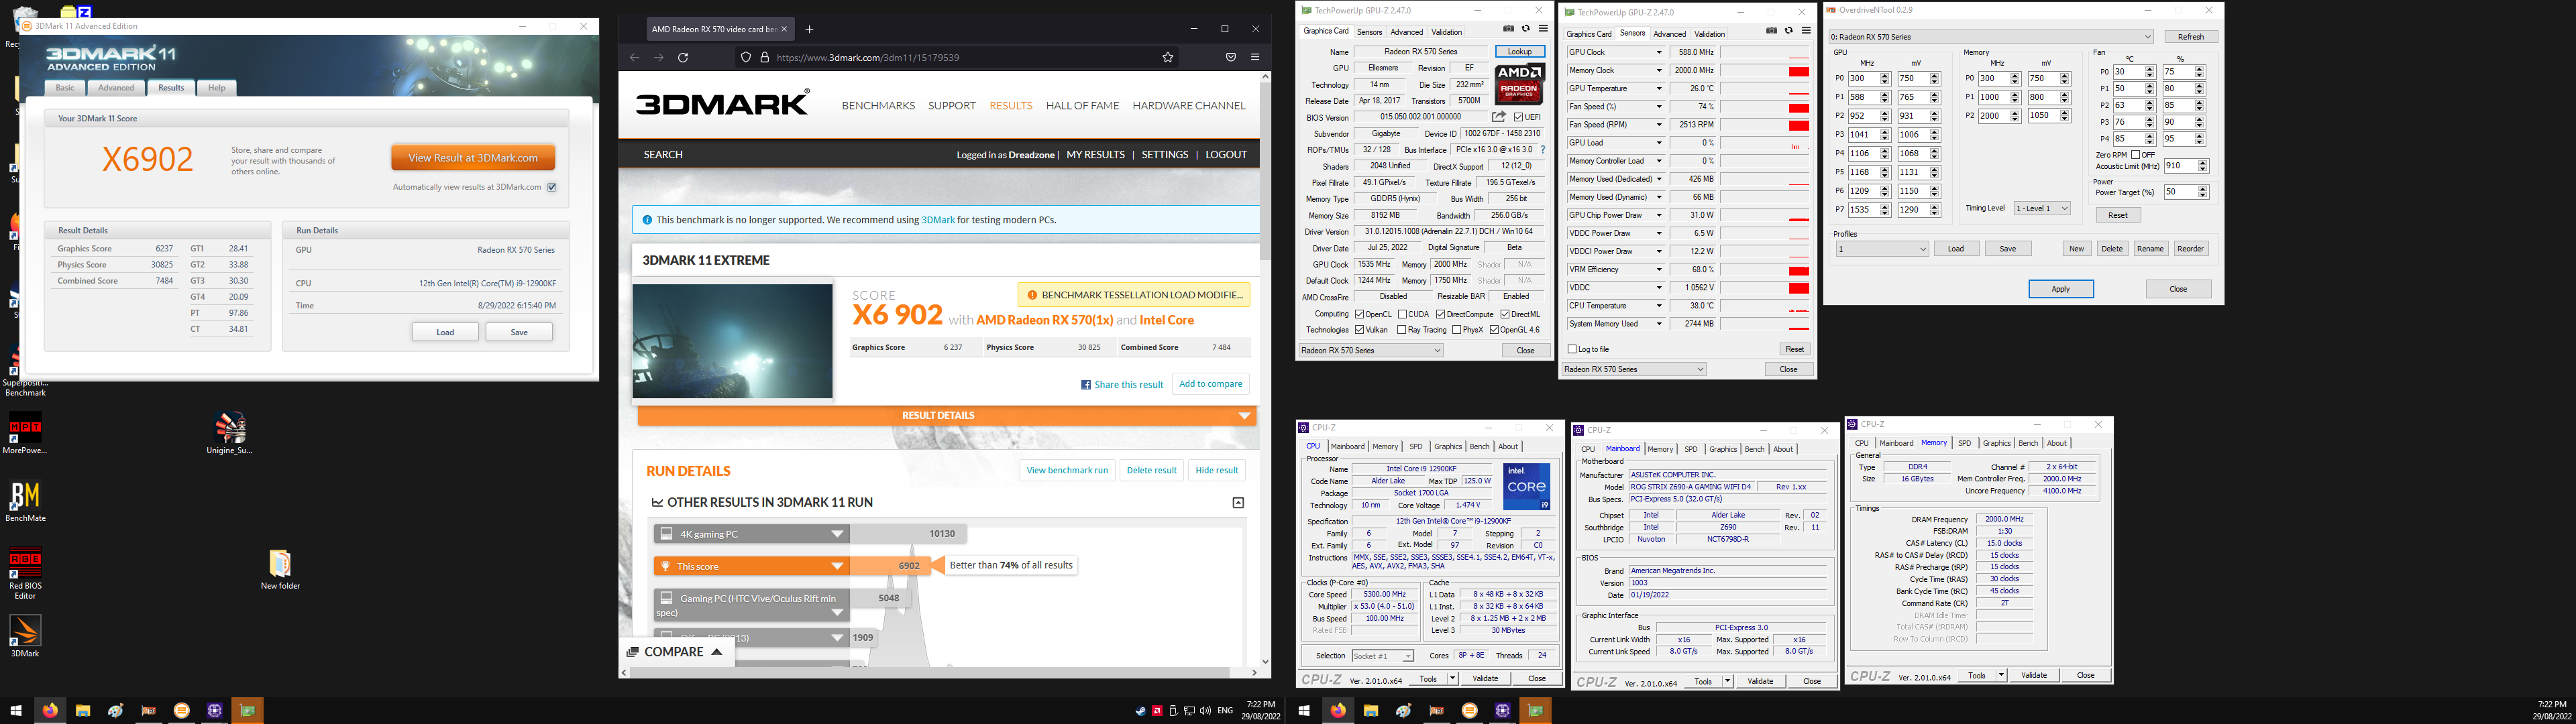This screenshot has height=724, width=2576.
Task: Open VDDC sensor dropdown arrow
Action: coord(1659,287)
